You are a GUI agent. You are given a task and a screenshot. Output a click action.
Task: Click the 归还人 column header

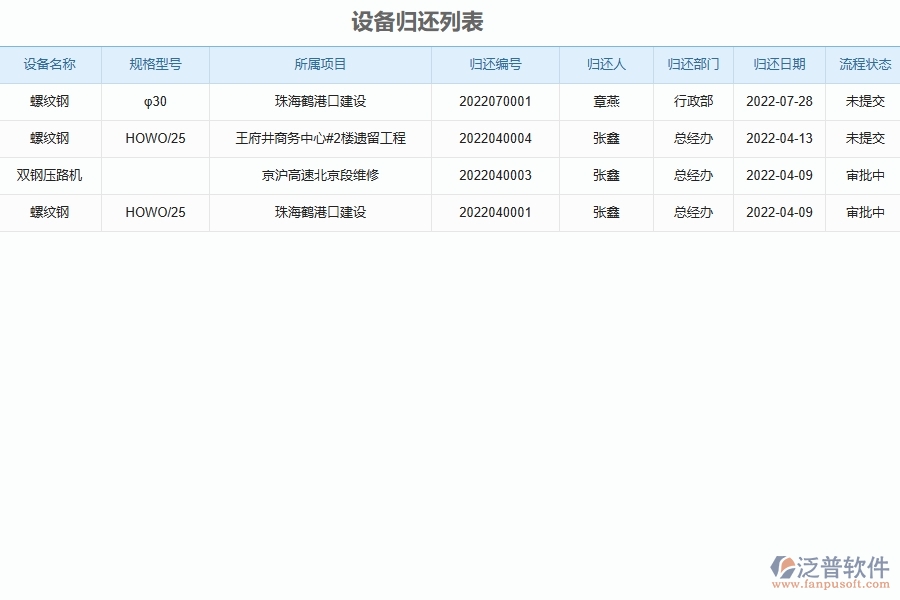pos(607,64)
